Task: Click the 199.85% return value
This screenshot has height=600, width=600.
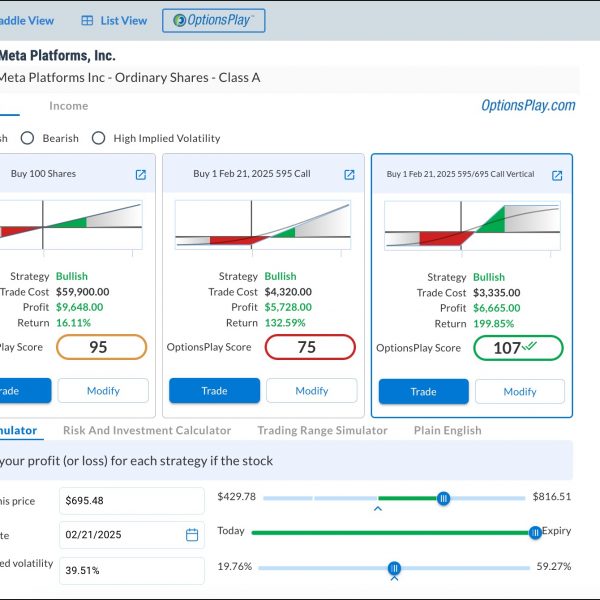Action: click(x=494, y=324)
